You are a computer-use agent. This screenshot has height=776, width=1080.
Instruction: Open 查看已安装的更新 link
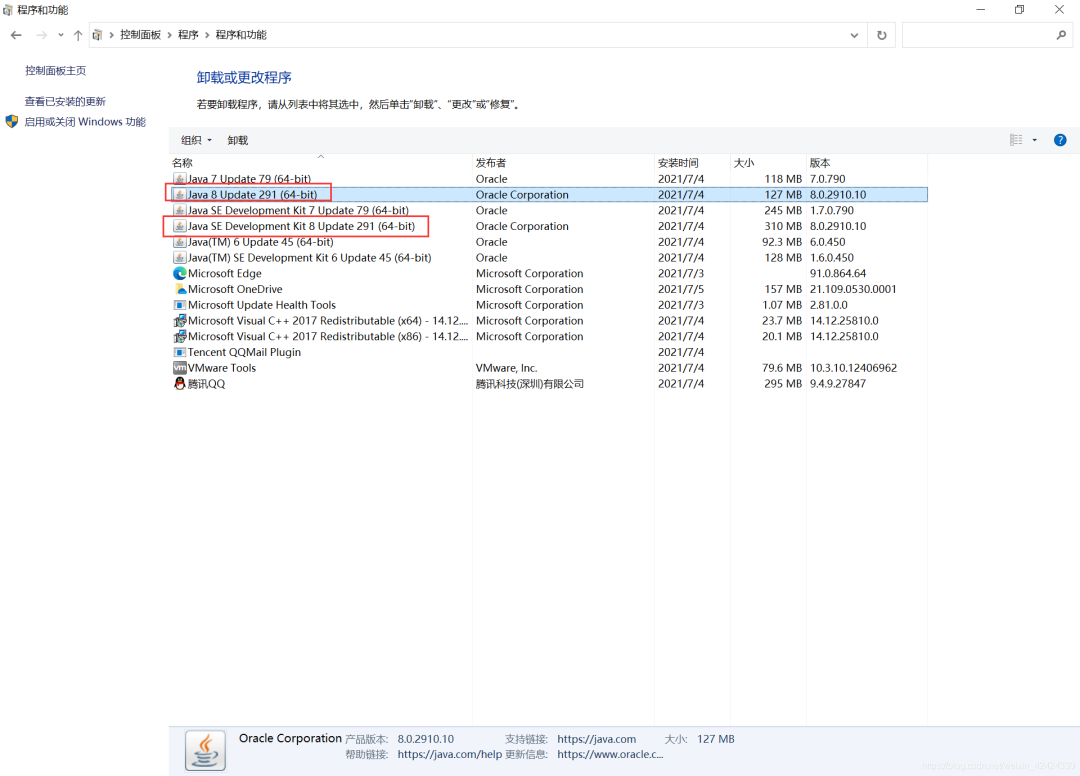[x=65, y=102]
